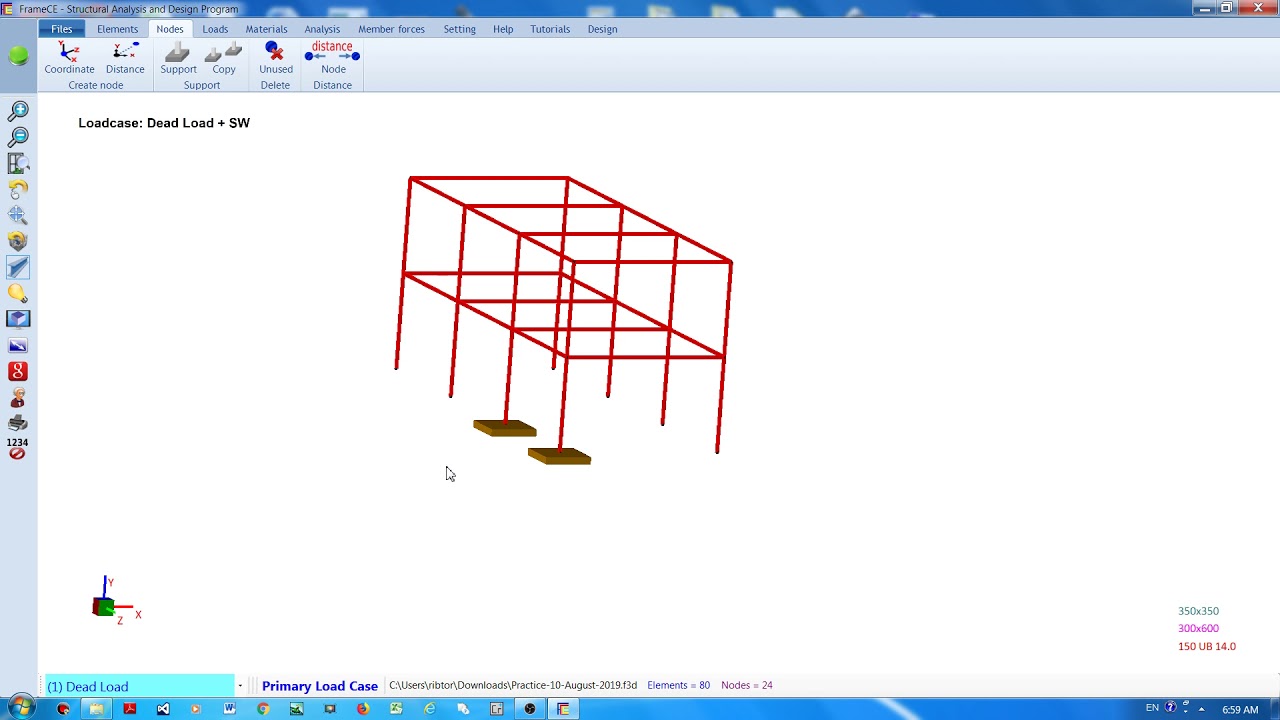Click the XYZ axis orientation cube
Image resolution: width=1280 pixels, height=720 pixels.
click(103, 607)
